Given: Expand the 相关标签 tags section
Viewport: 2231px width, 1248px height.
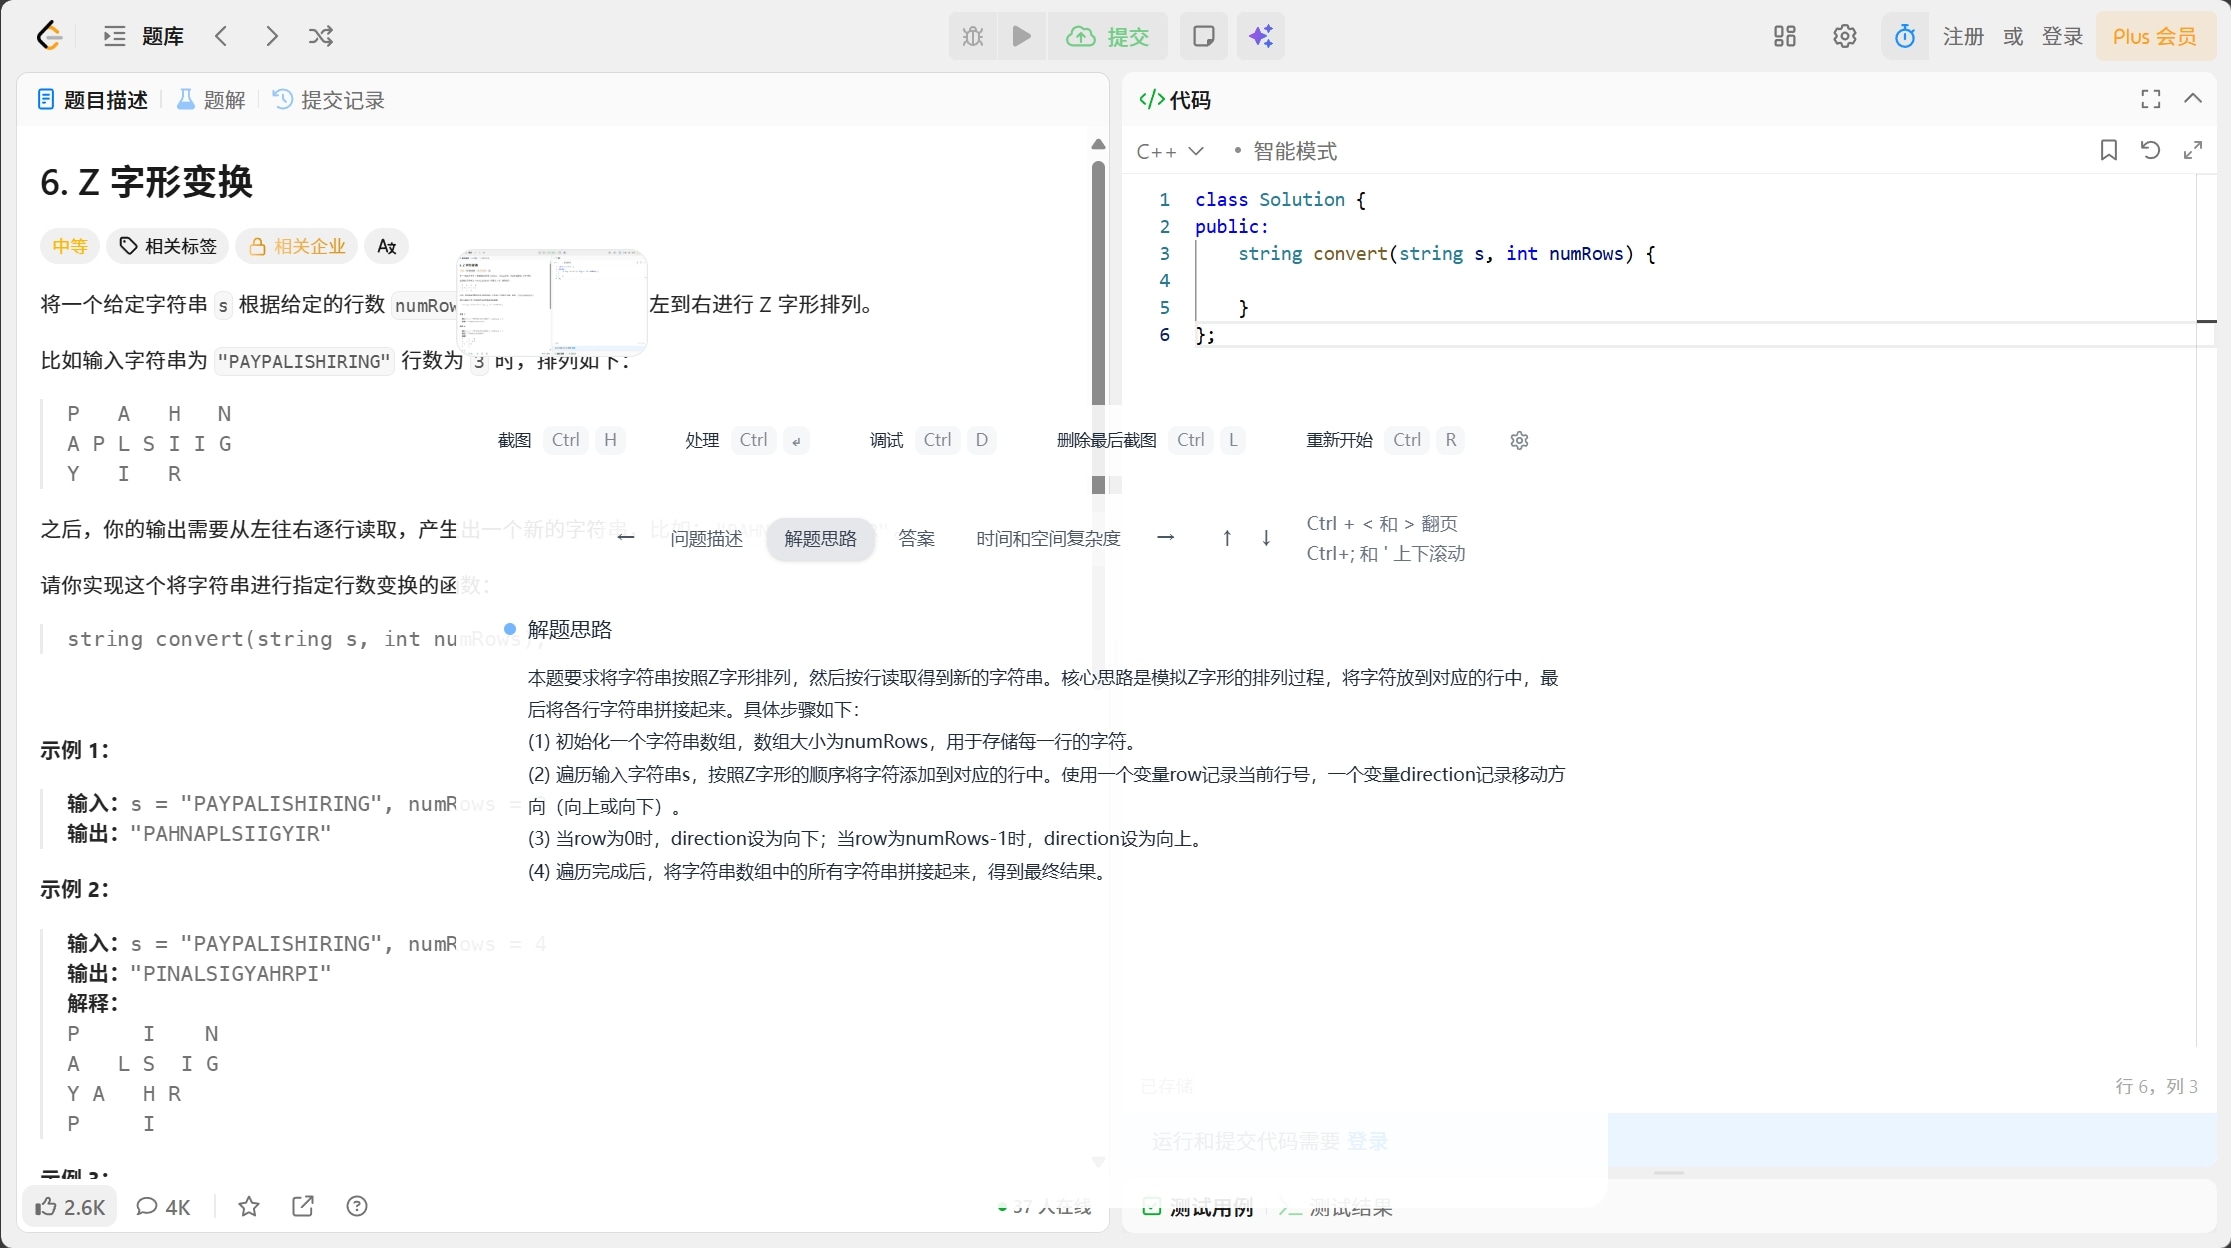Looking at the screenshot, I should pos(167,246).
